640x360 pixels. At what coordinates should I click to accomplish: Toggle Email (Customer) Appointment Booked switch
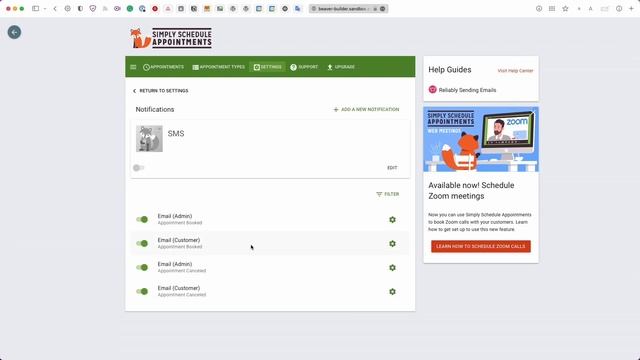(142, 244)
